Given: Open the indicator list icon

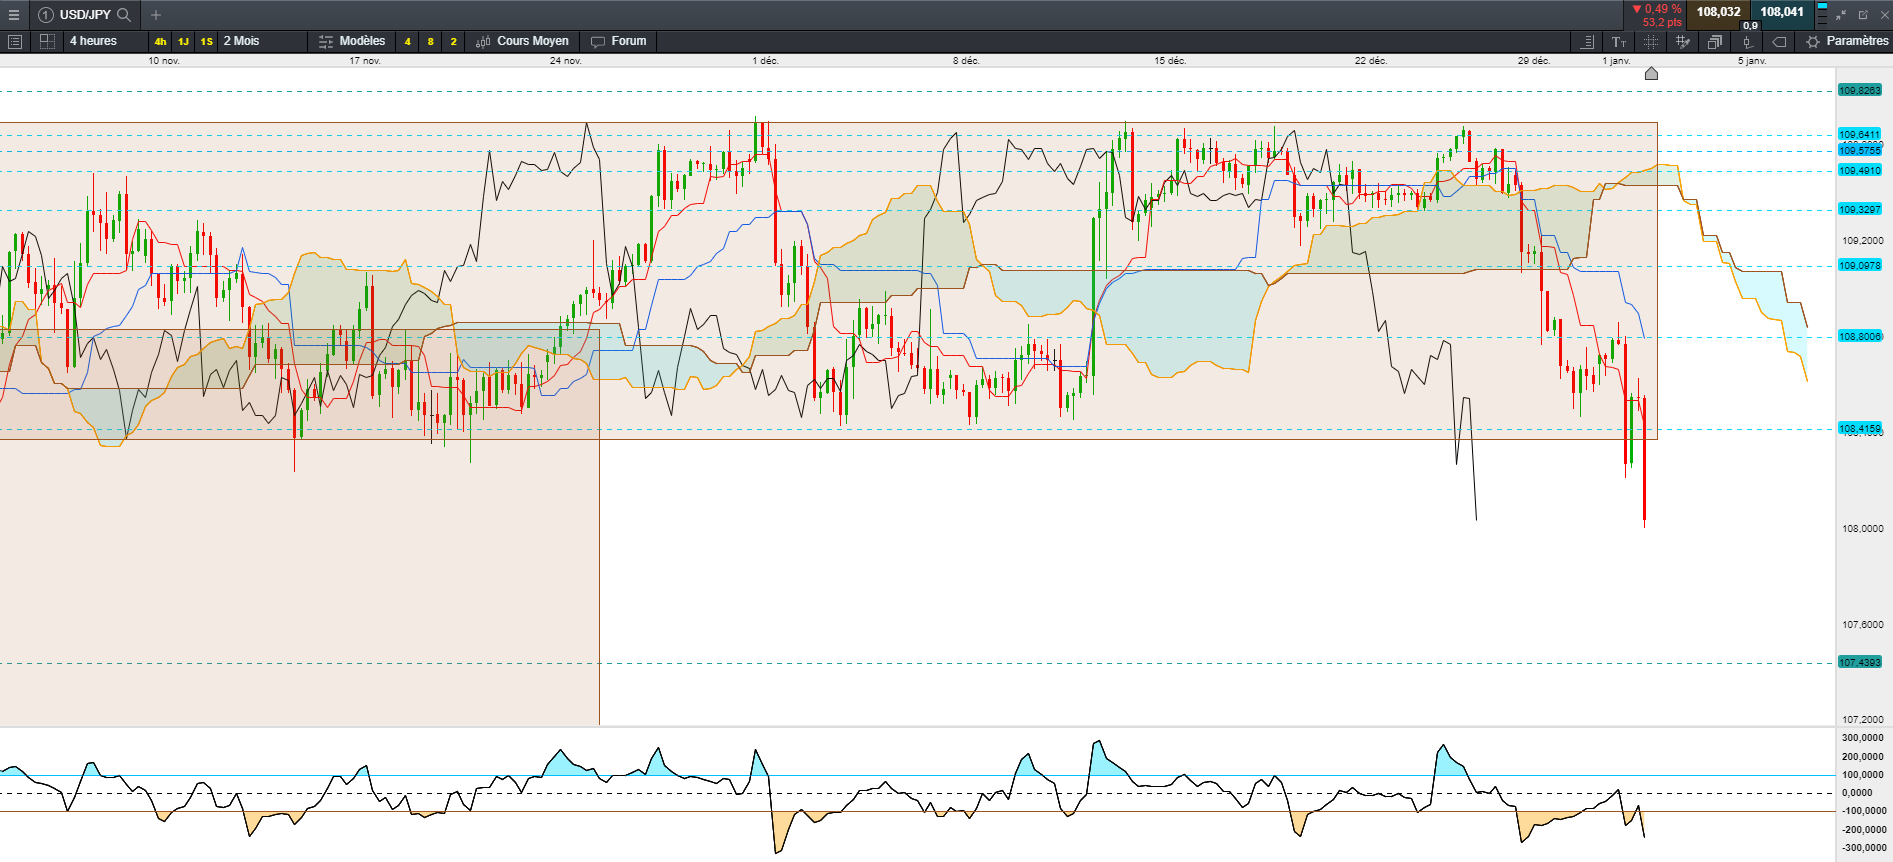Looking at the screenshot, I should (1587, 41).
